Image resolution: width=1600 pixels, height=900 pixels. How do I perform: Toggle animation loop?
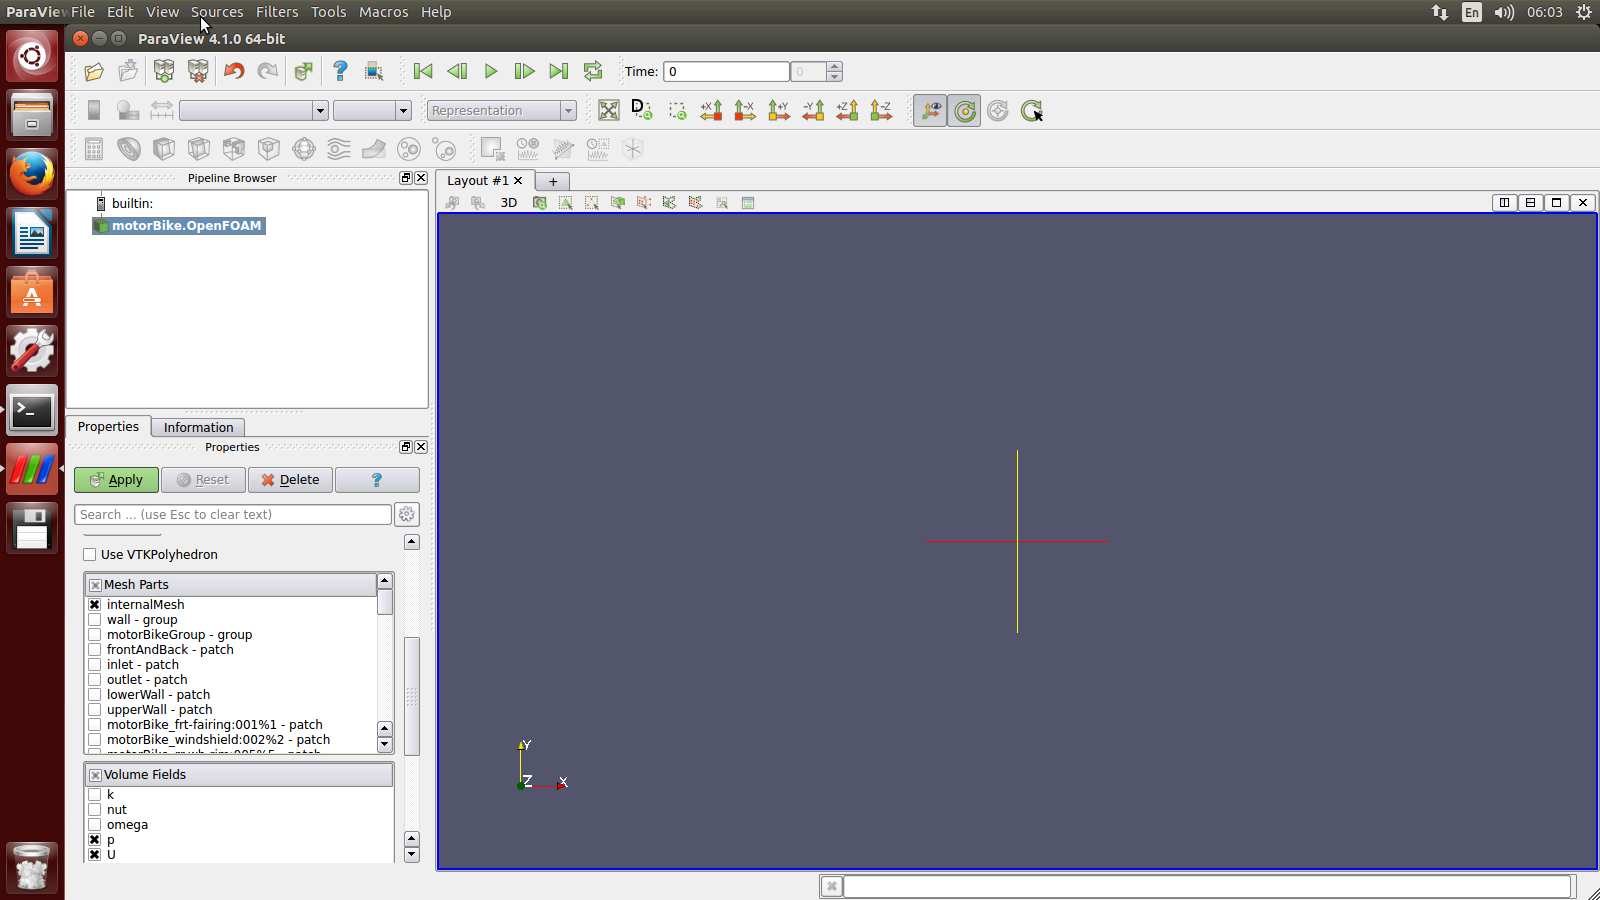[x=593, y=71]
